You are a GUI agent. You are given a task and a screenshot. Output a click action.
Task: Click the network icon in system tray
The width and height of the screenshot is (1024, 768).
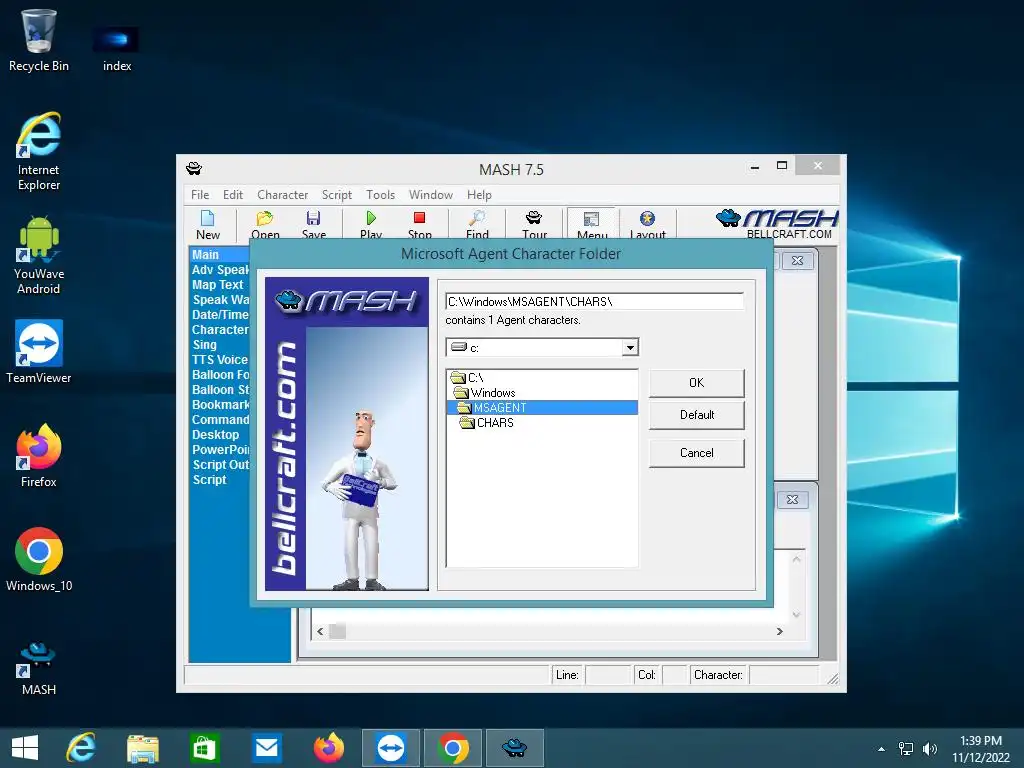click(x=905, y=749)
